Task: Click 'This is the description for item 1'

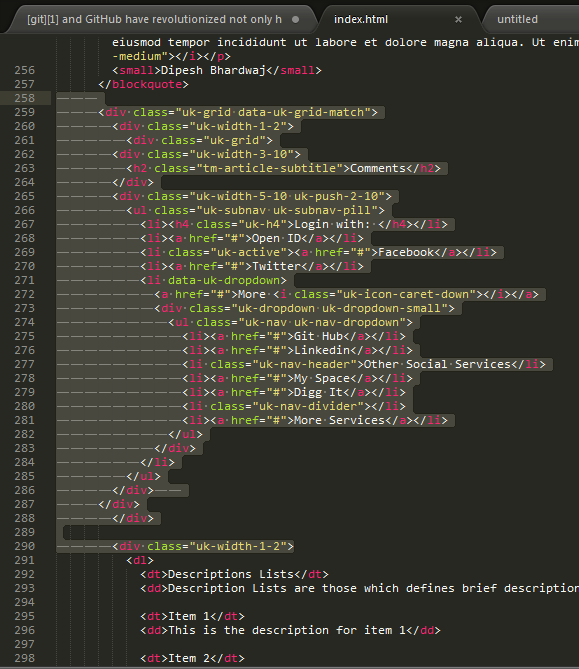Action: point(287,630)
